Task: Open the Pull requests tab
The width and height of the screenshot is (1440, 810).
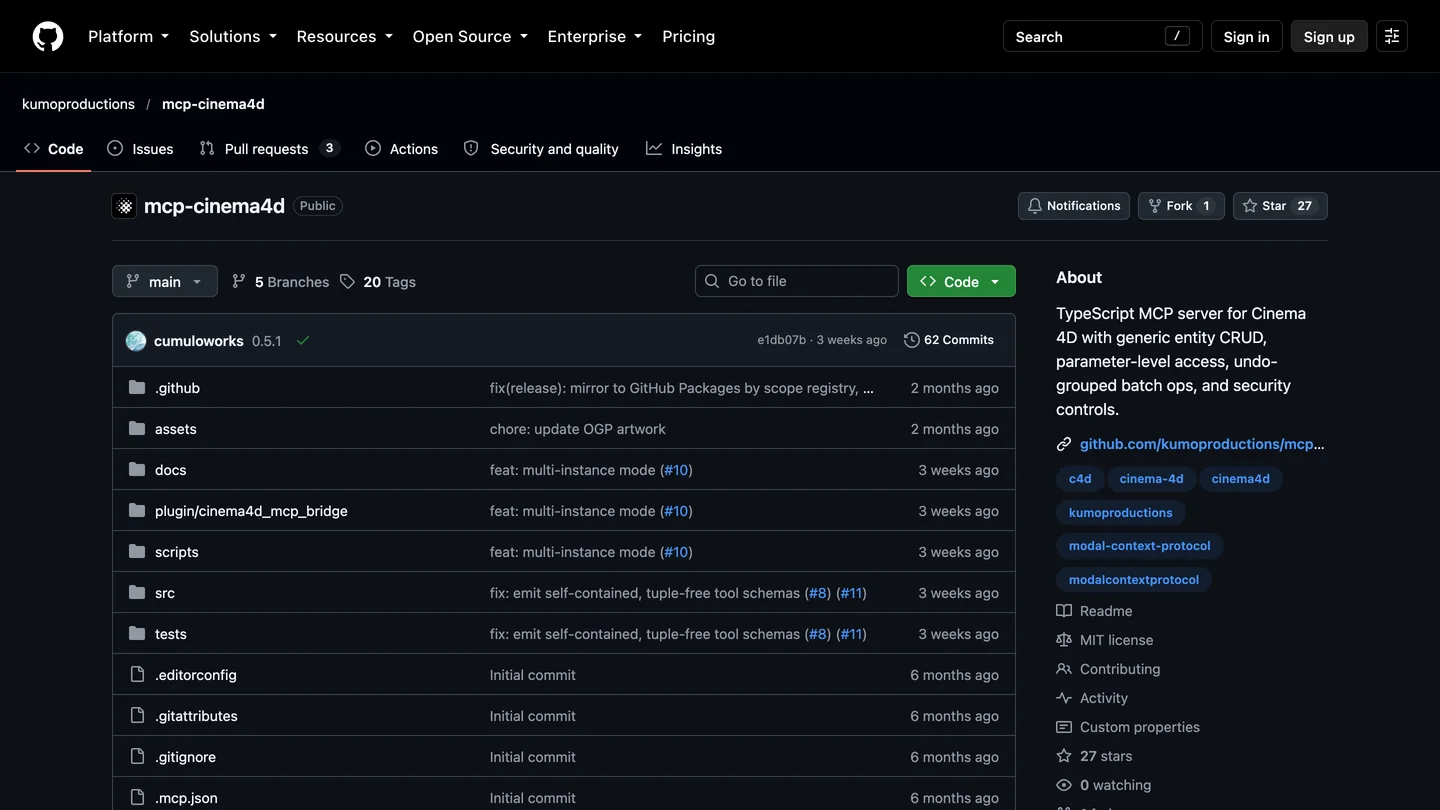Action: [x=270, y=149]
